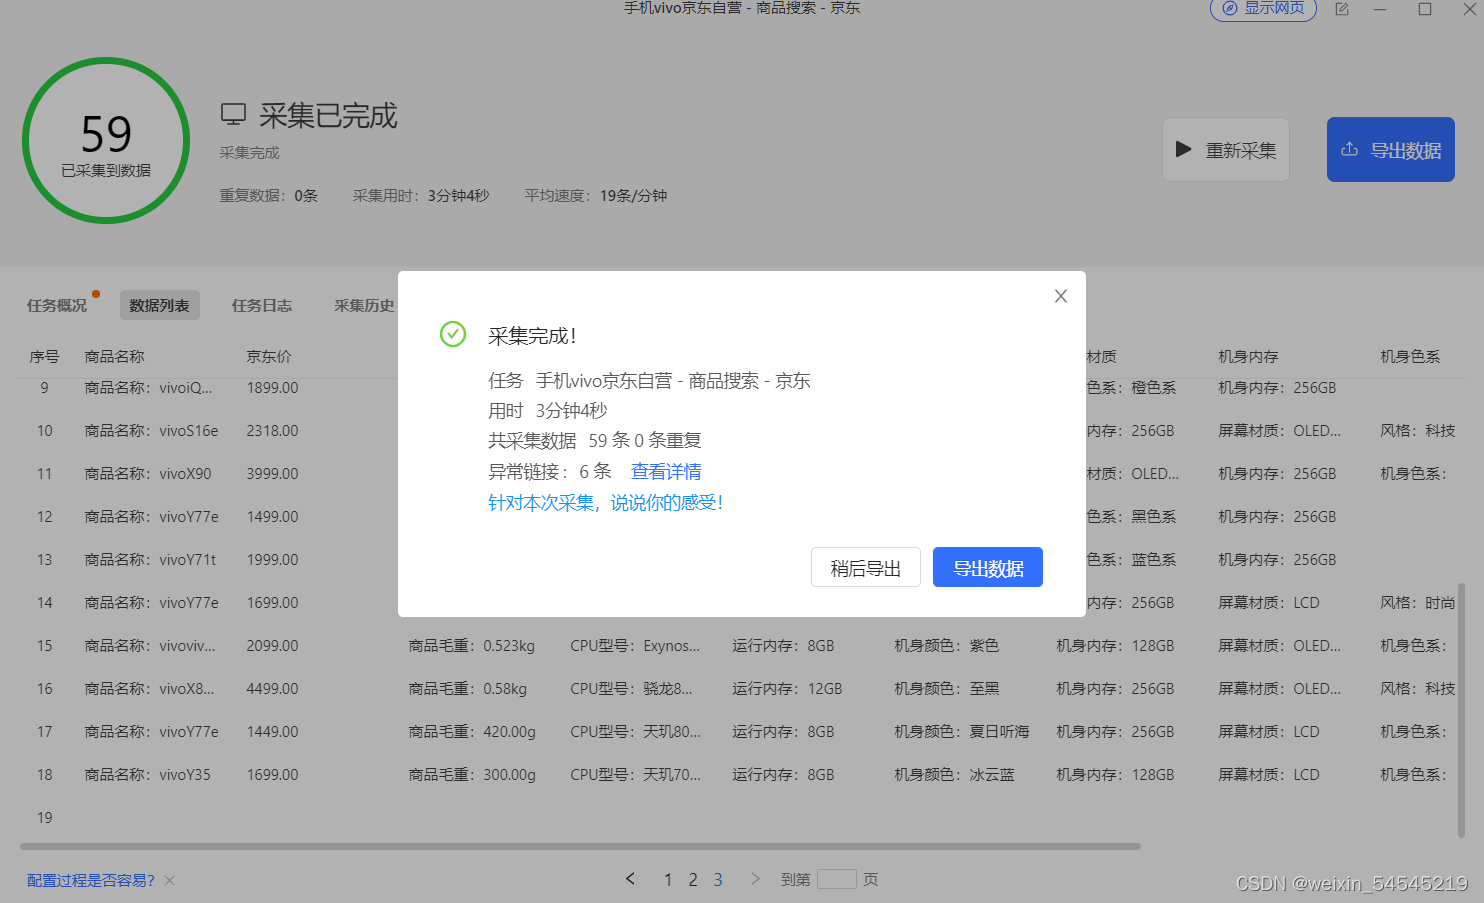Click row number 19
The height and width of the screenshot is (903, 1484).
(45, 818)
